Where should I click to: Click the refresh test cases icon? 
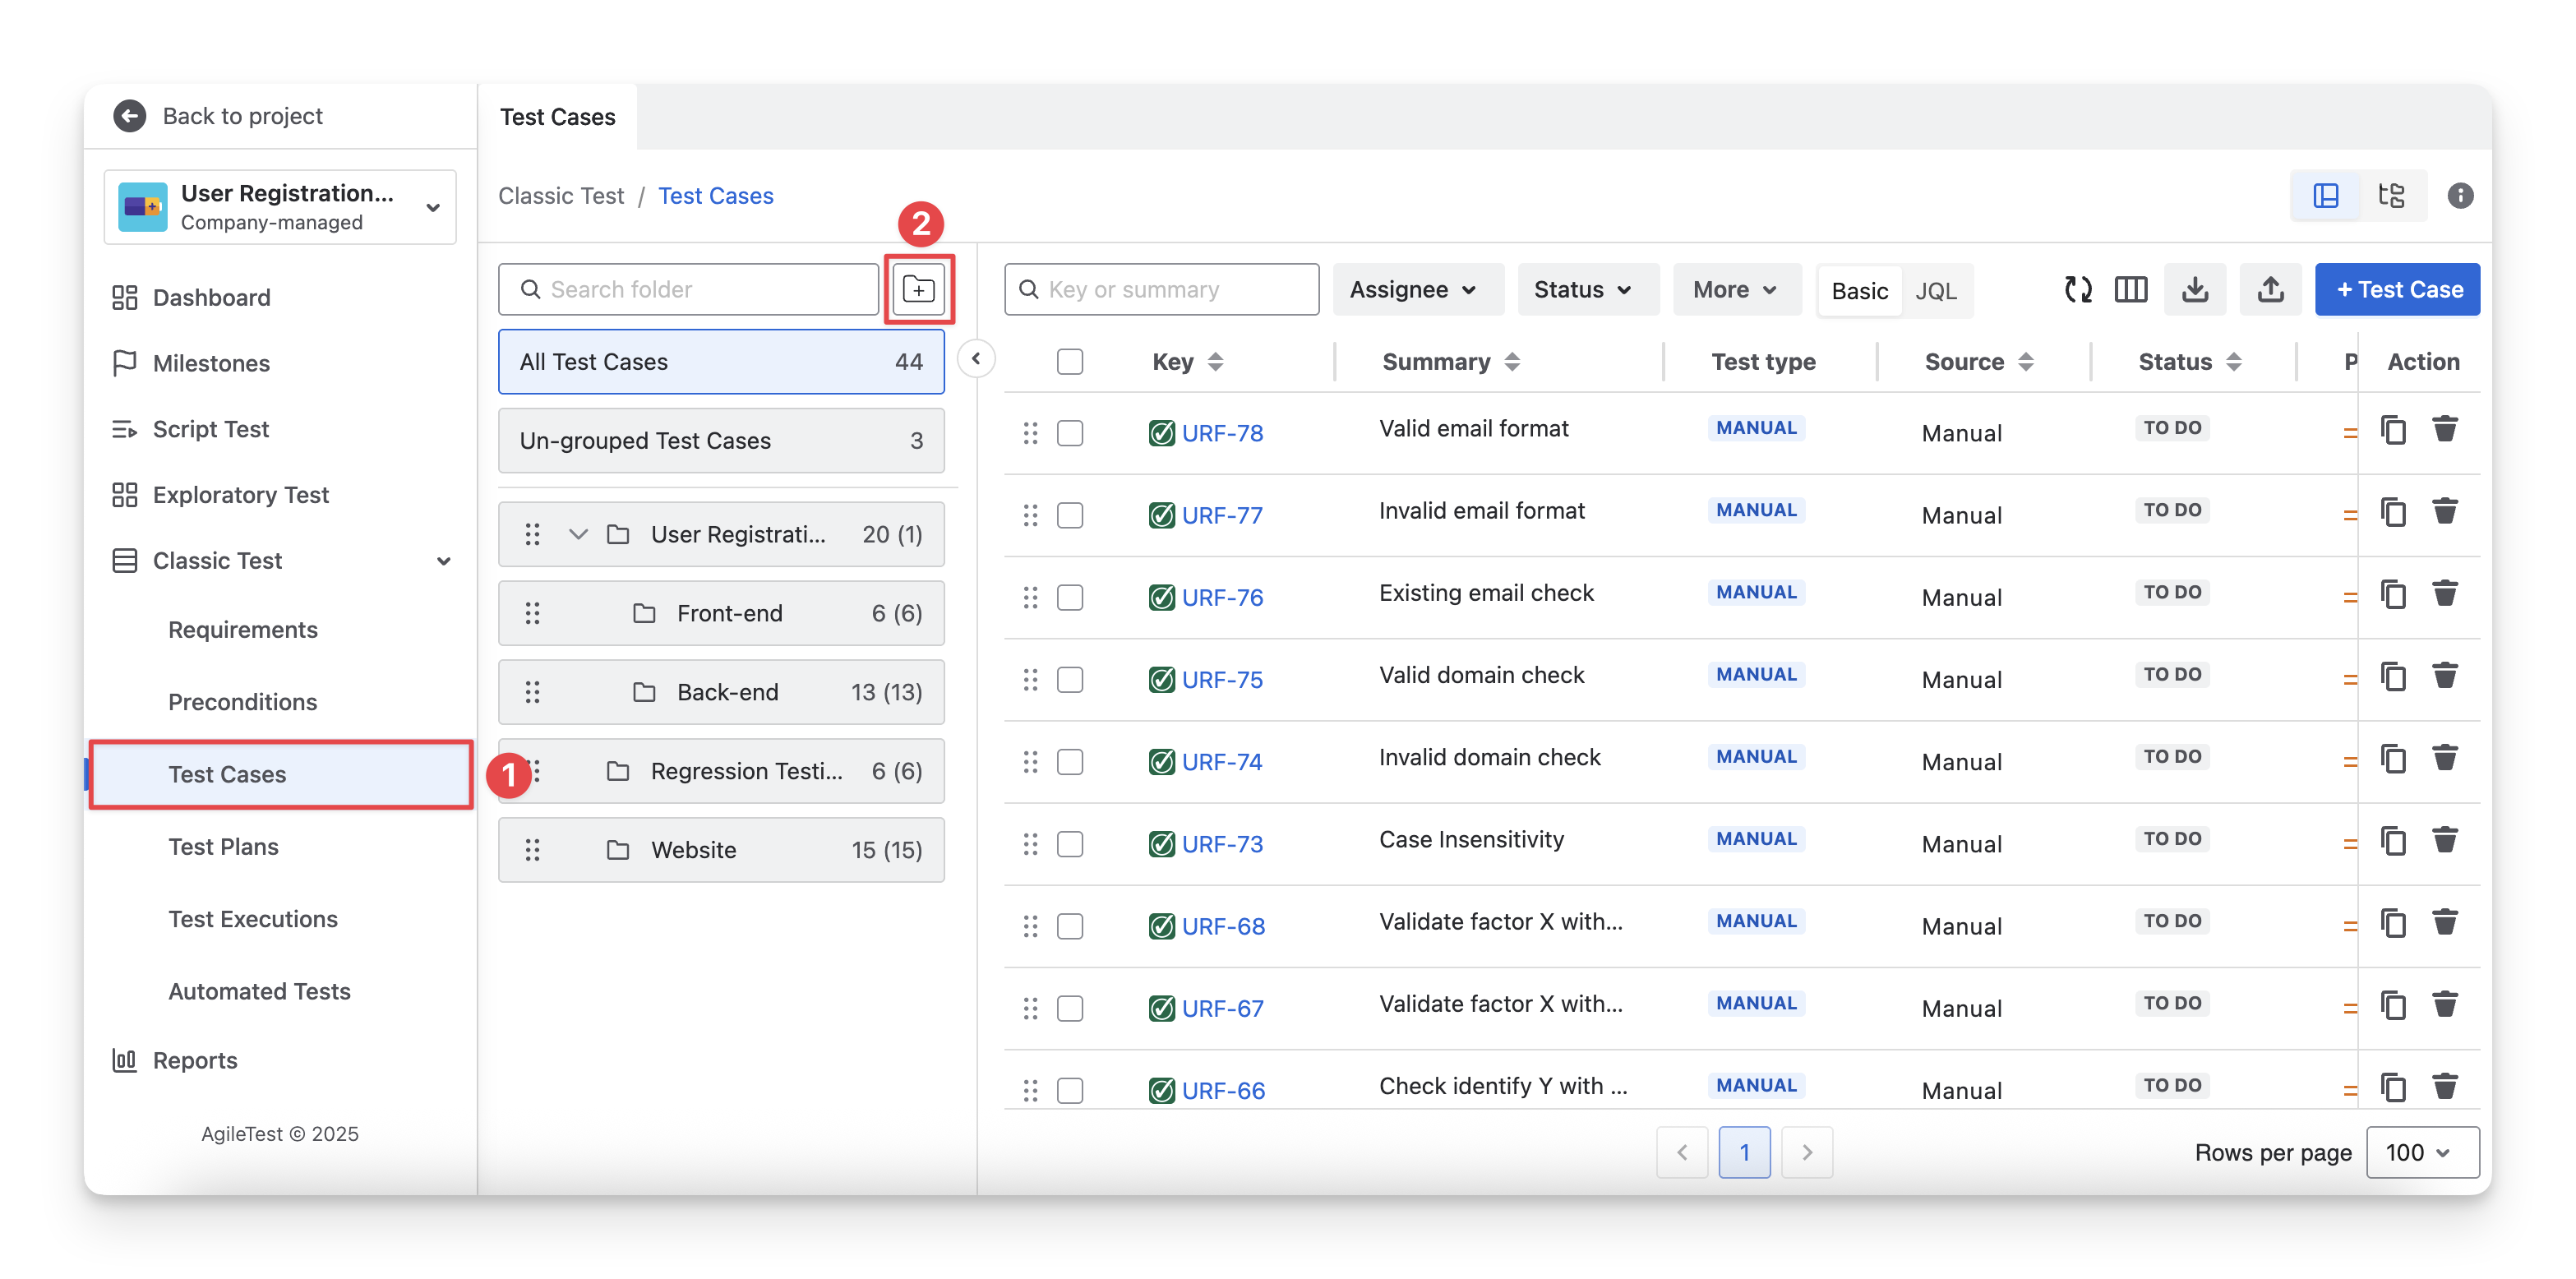(2078, 289)
